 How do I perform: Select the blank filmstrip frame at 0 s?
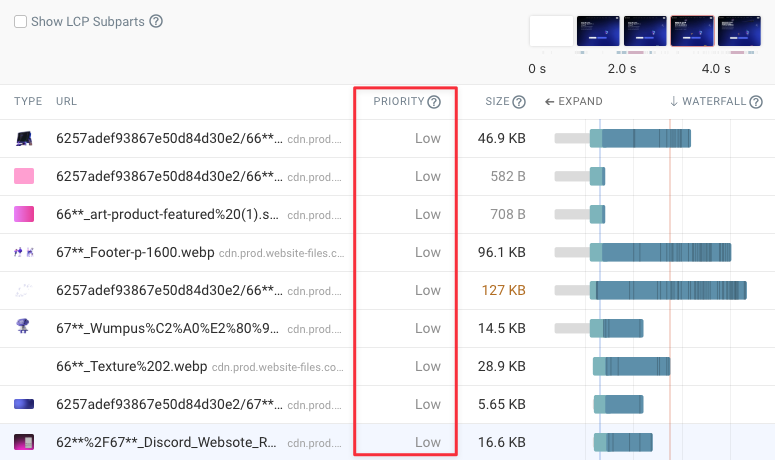550,31
